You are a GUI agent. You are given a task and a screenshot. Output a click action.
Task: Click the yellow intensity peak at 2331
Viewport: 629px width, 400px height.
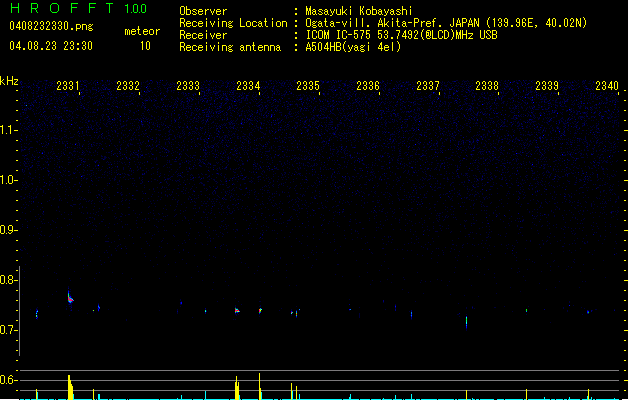[x=70, y=387]
